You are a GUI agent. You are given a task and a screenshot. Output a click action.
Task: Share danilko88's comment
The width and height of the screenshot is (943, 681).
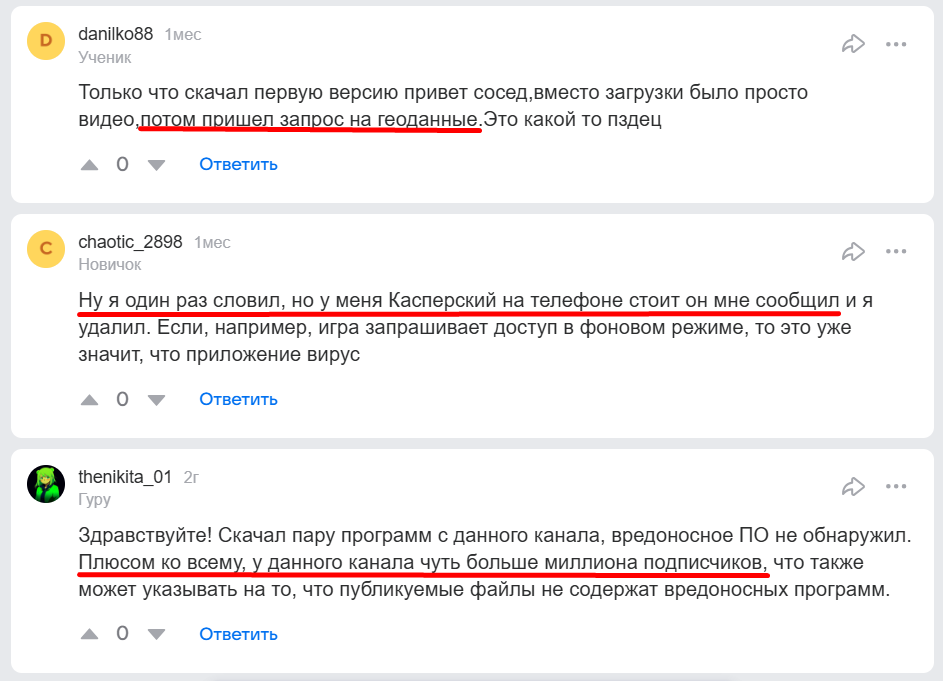pyautogui.click(x=853, y=43)
